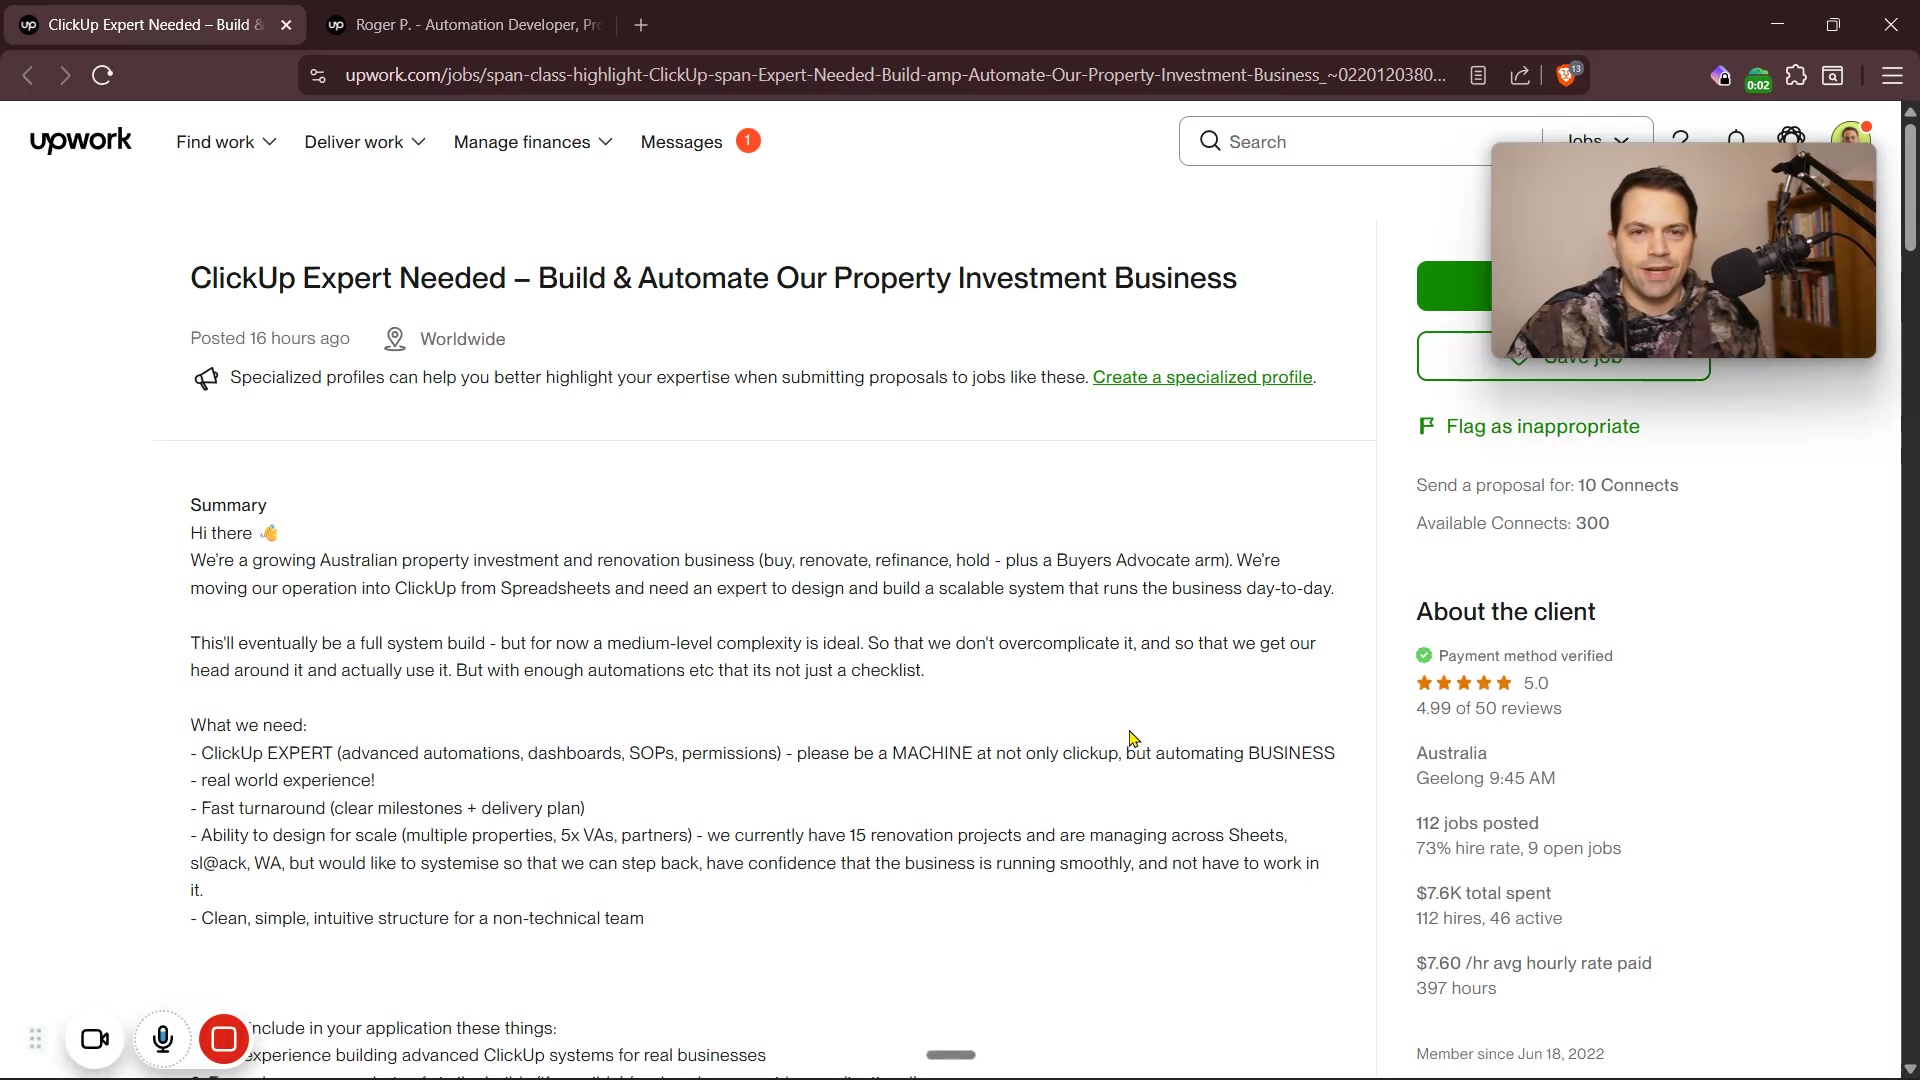Open a new browser tab
The width and height of the screenshot is (1920, 1080).
pyautogui.click(x=641, y=25)
